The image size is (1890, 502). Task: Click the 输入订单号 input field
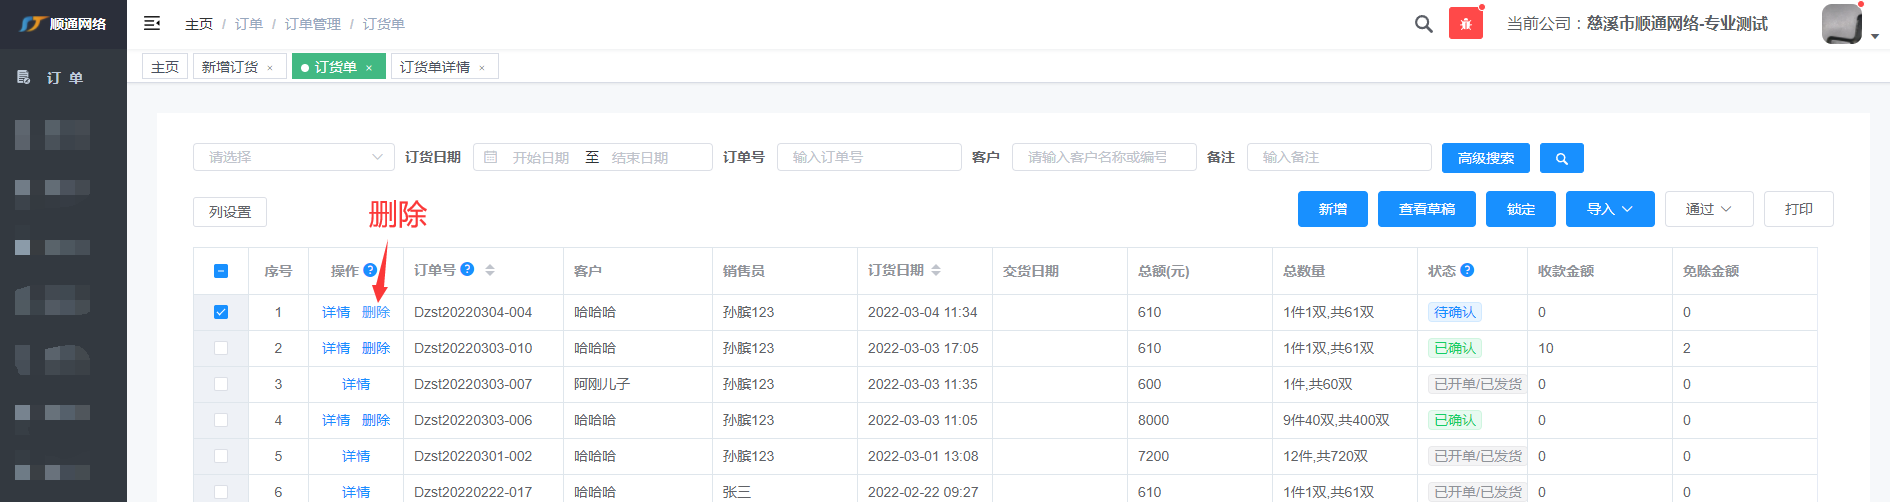868,157
